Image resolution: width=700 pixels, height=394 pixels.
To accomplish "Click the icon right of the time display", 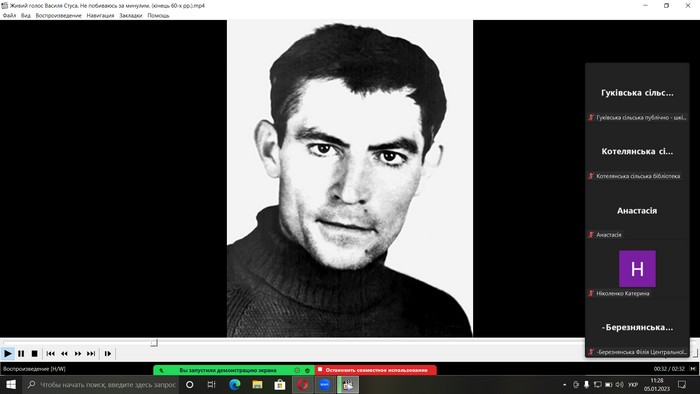I will (693, 369).
